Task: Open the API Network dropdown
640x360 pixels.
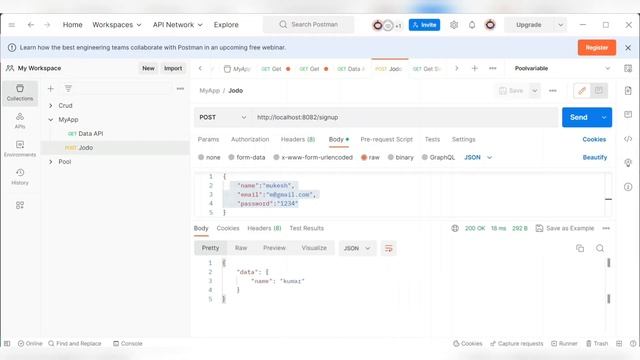Action: point(178,25)
